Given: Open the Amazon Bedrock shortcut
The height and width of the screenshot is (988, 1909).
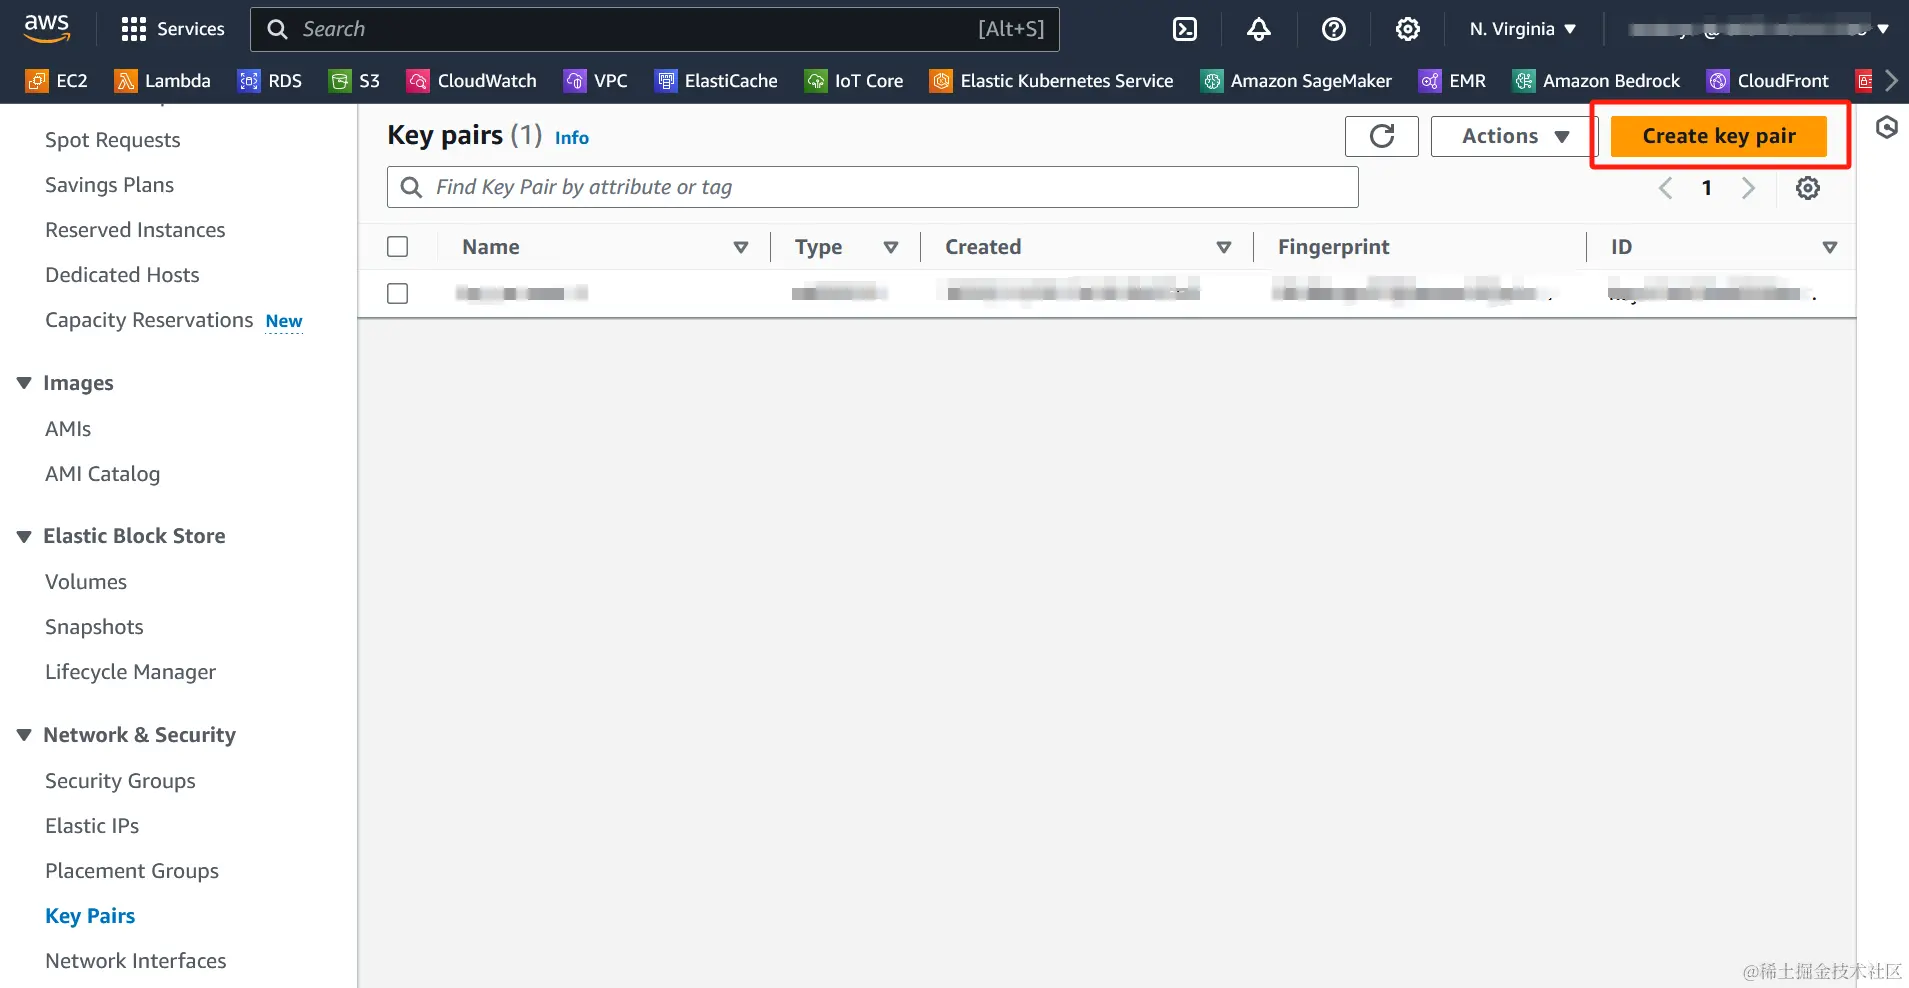Looking at the screenshot, I should (1597, 81).
